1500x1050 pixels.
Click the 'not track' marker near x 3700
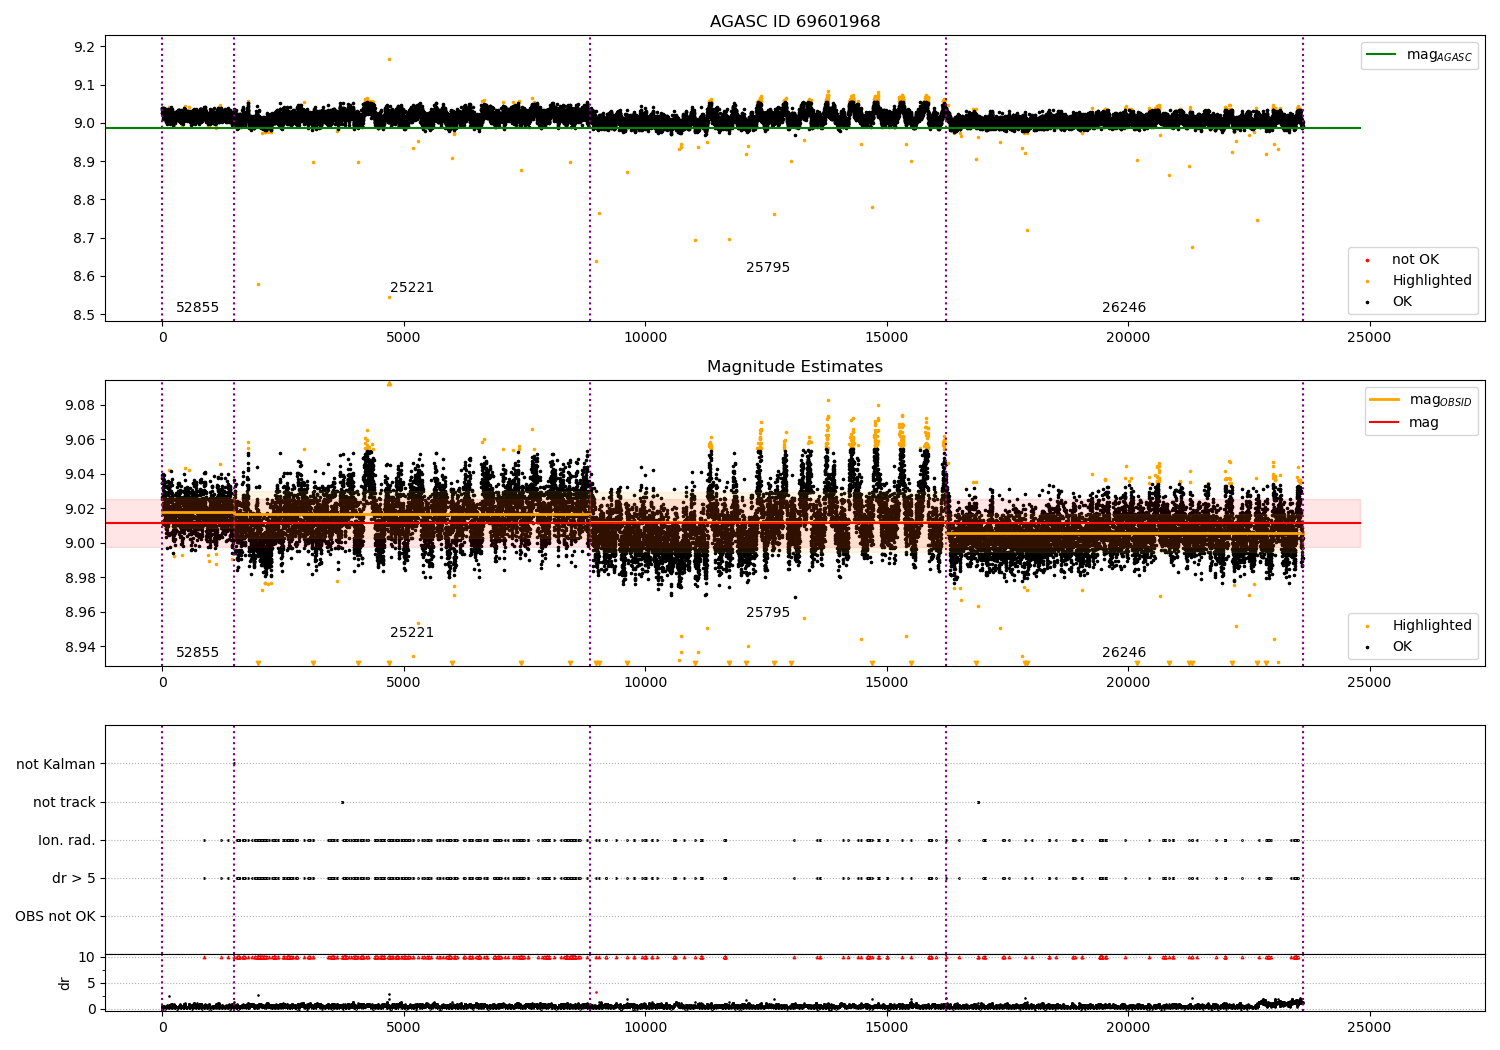pos(342,802)
